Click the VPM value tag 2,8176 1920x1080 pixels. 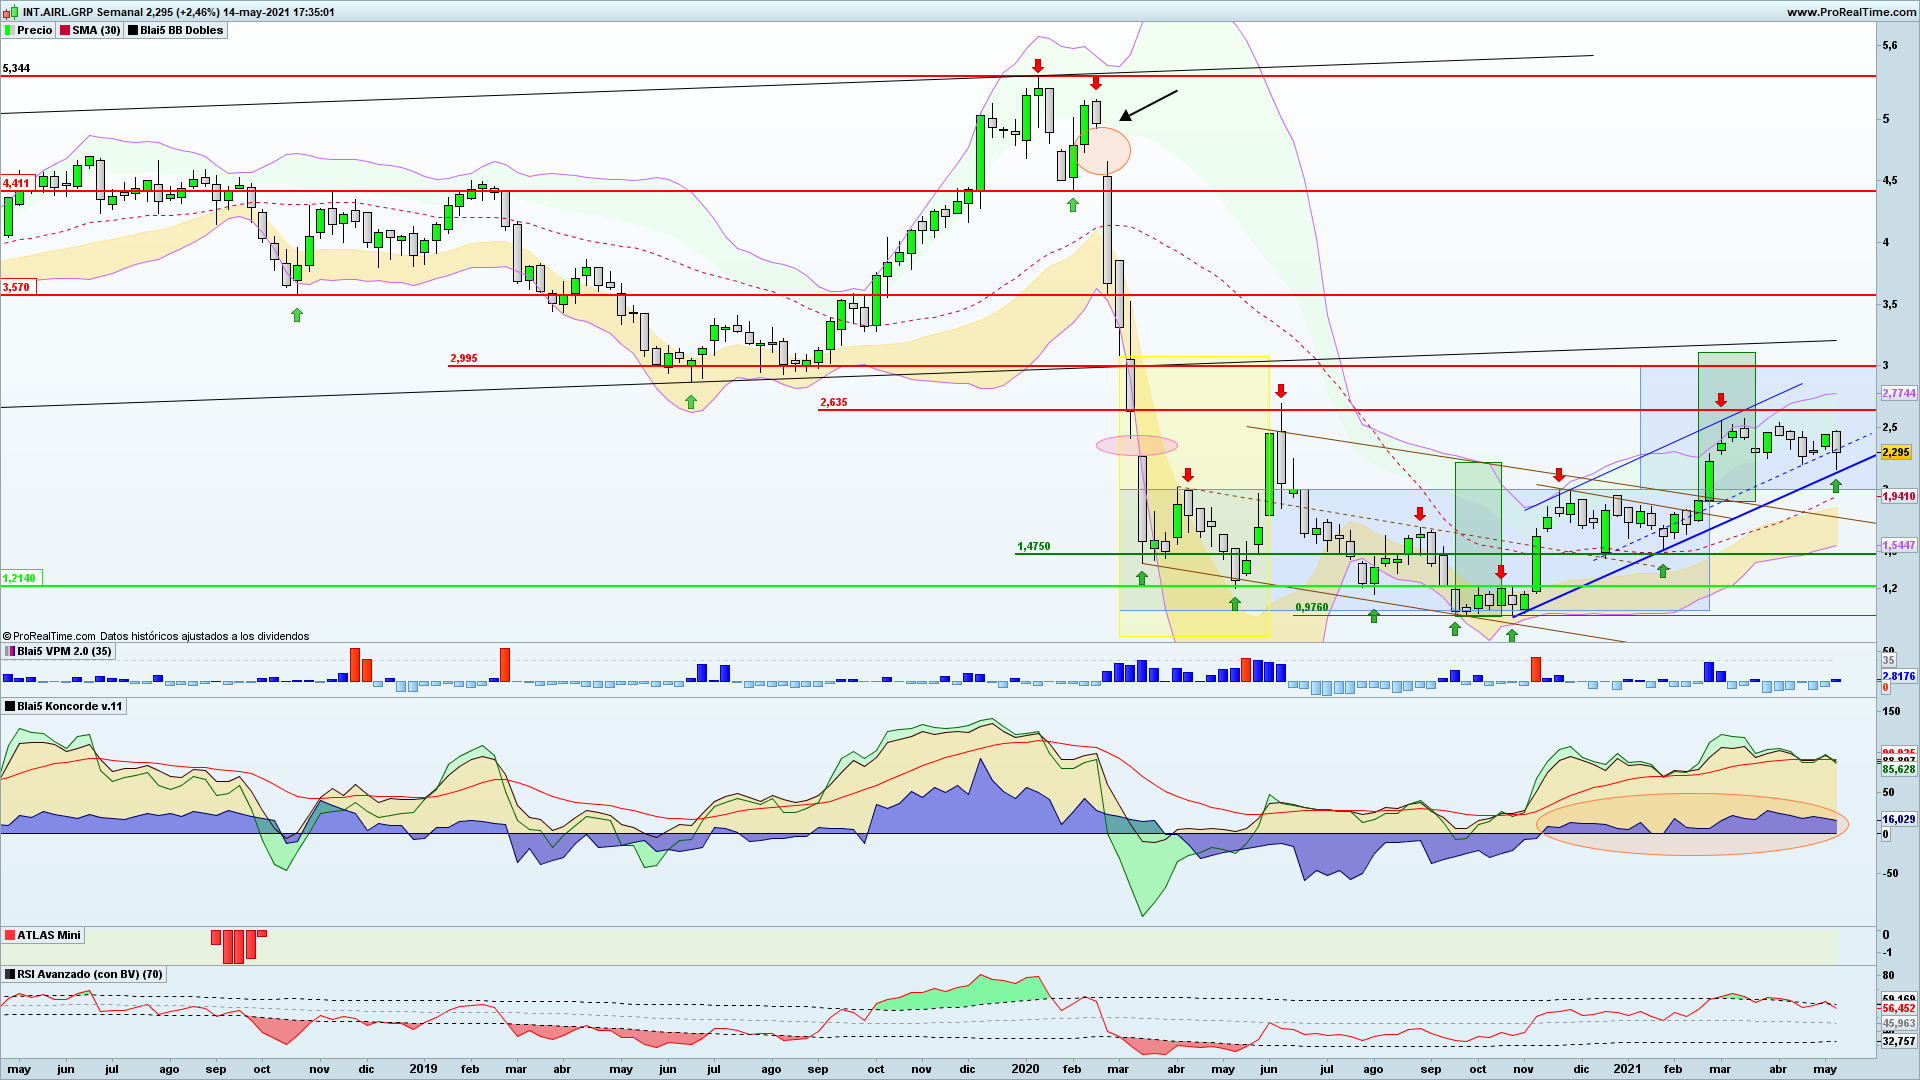point(1899,676)
